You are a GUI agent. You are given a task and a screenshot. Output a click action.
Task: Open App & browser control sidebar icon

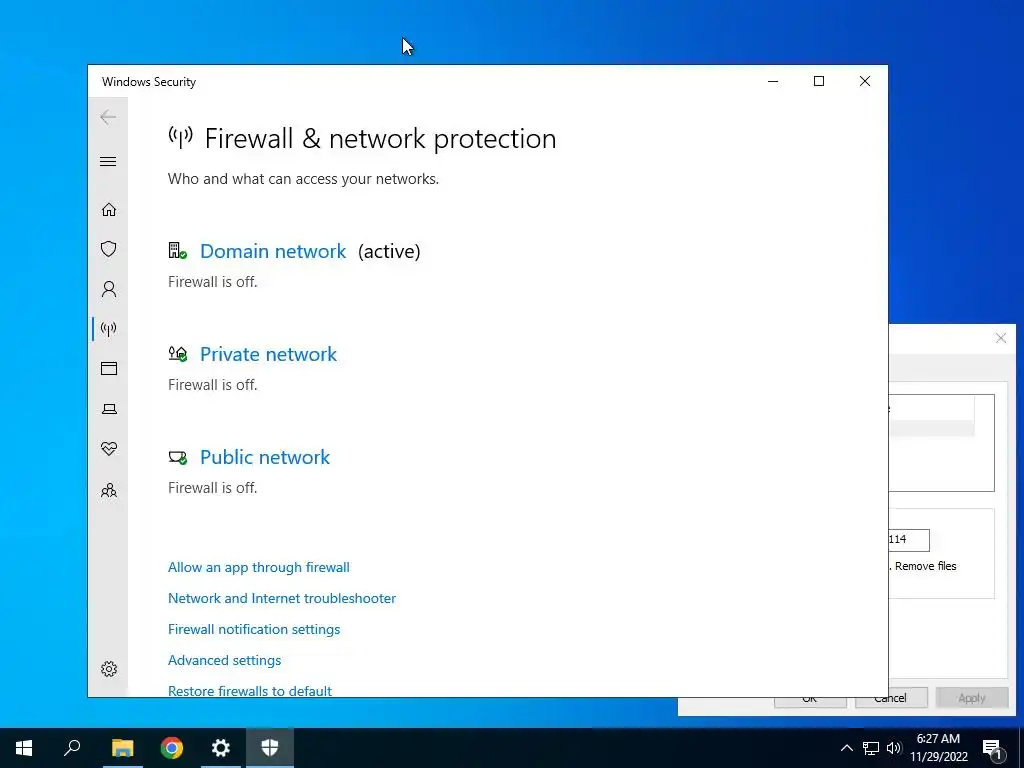[108, 368]
